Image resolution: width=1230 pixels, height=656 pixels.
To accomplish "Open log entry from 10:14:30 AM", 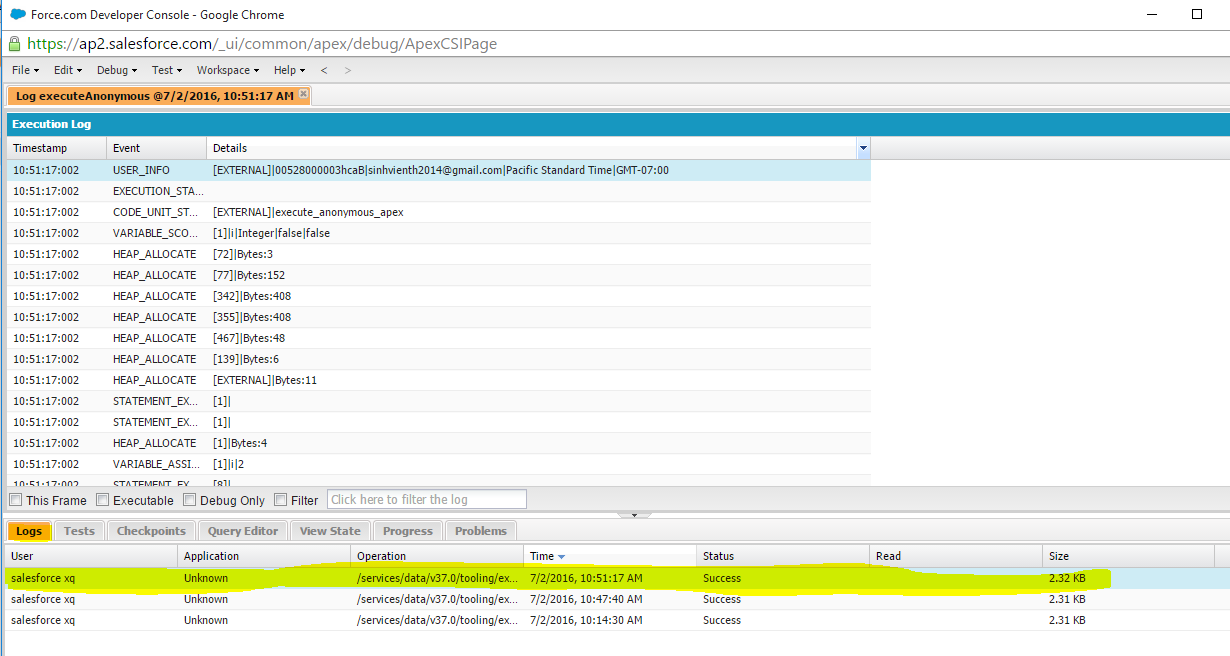I will coord(618,620).
